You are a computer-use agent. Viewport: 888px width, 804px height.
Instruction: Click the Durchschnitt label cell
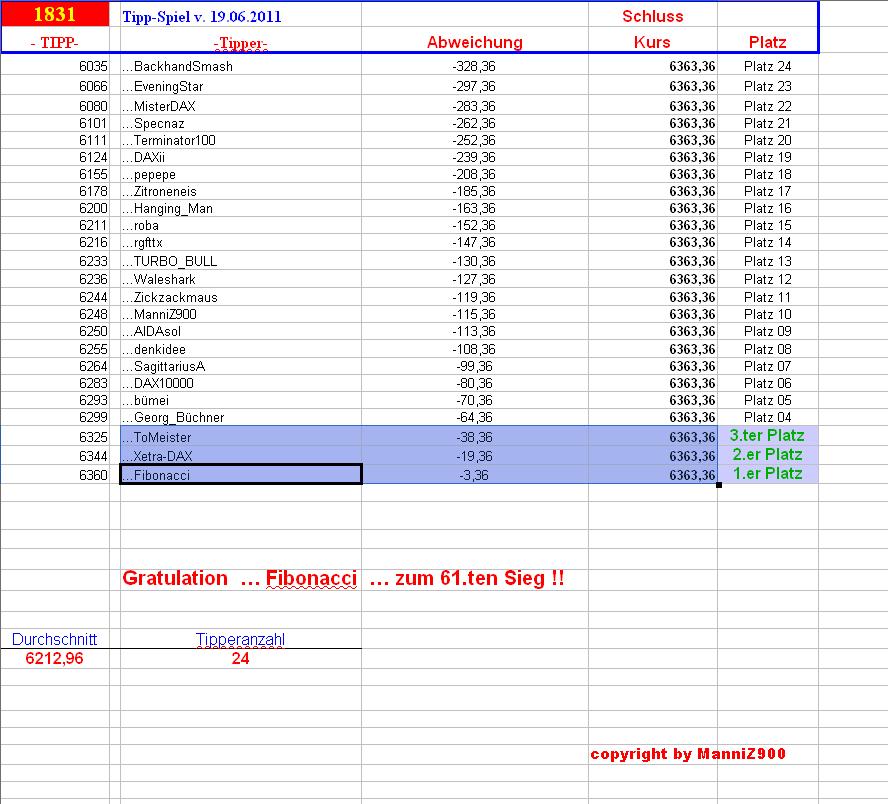54,639
